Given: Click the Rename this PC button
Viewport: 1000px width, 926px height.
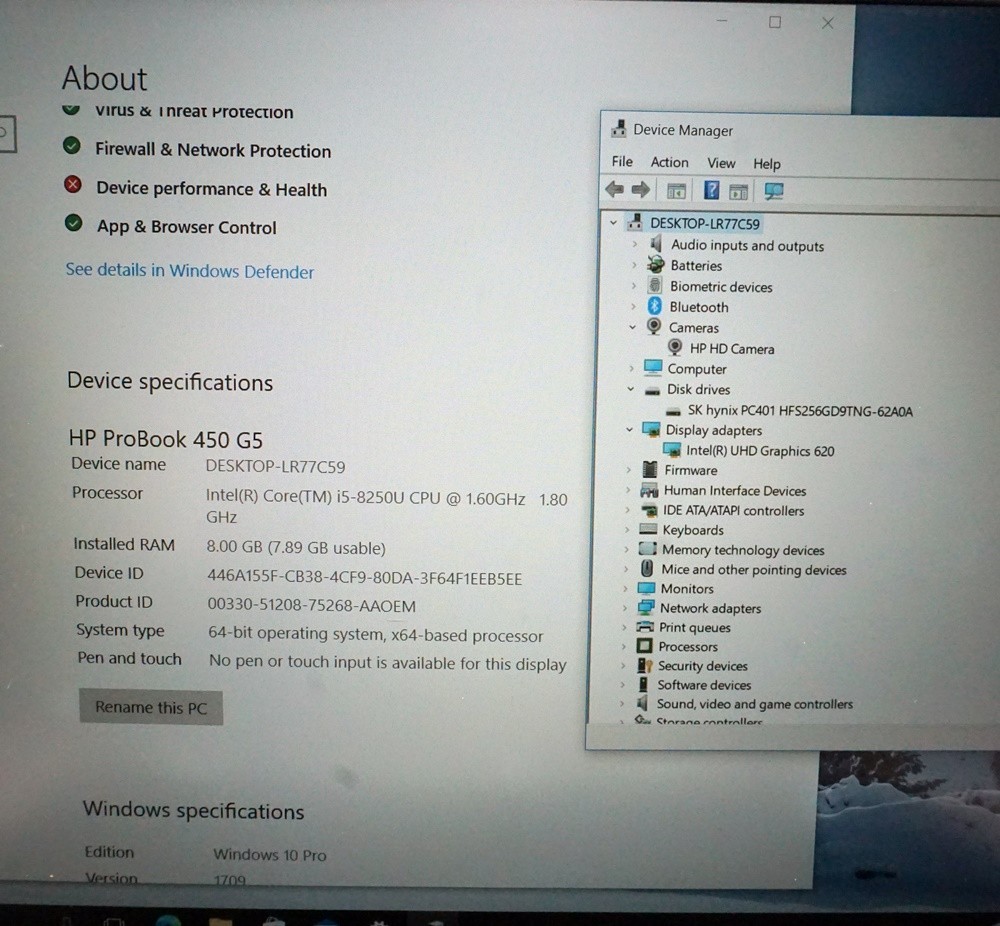Looking at the screenshot, I should point(151,707).
